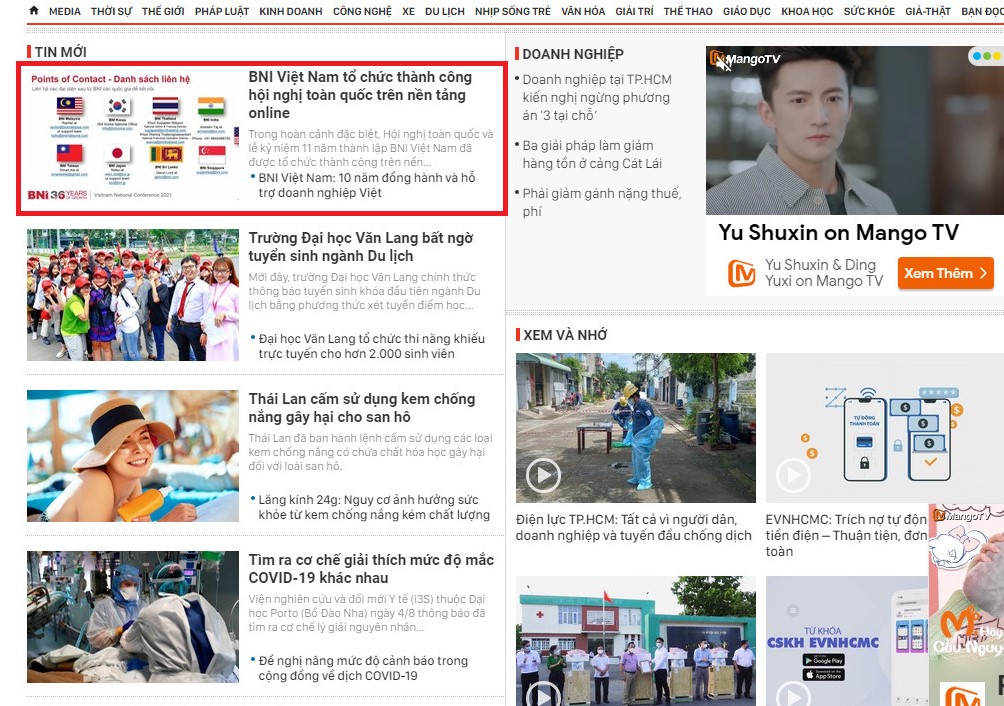
Task: Open the ad options colored dots
Action: pyautogui.click(x=987, y=56)
